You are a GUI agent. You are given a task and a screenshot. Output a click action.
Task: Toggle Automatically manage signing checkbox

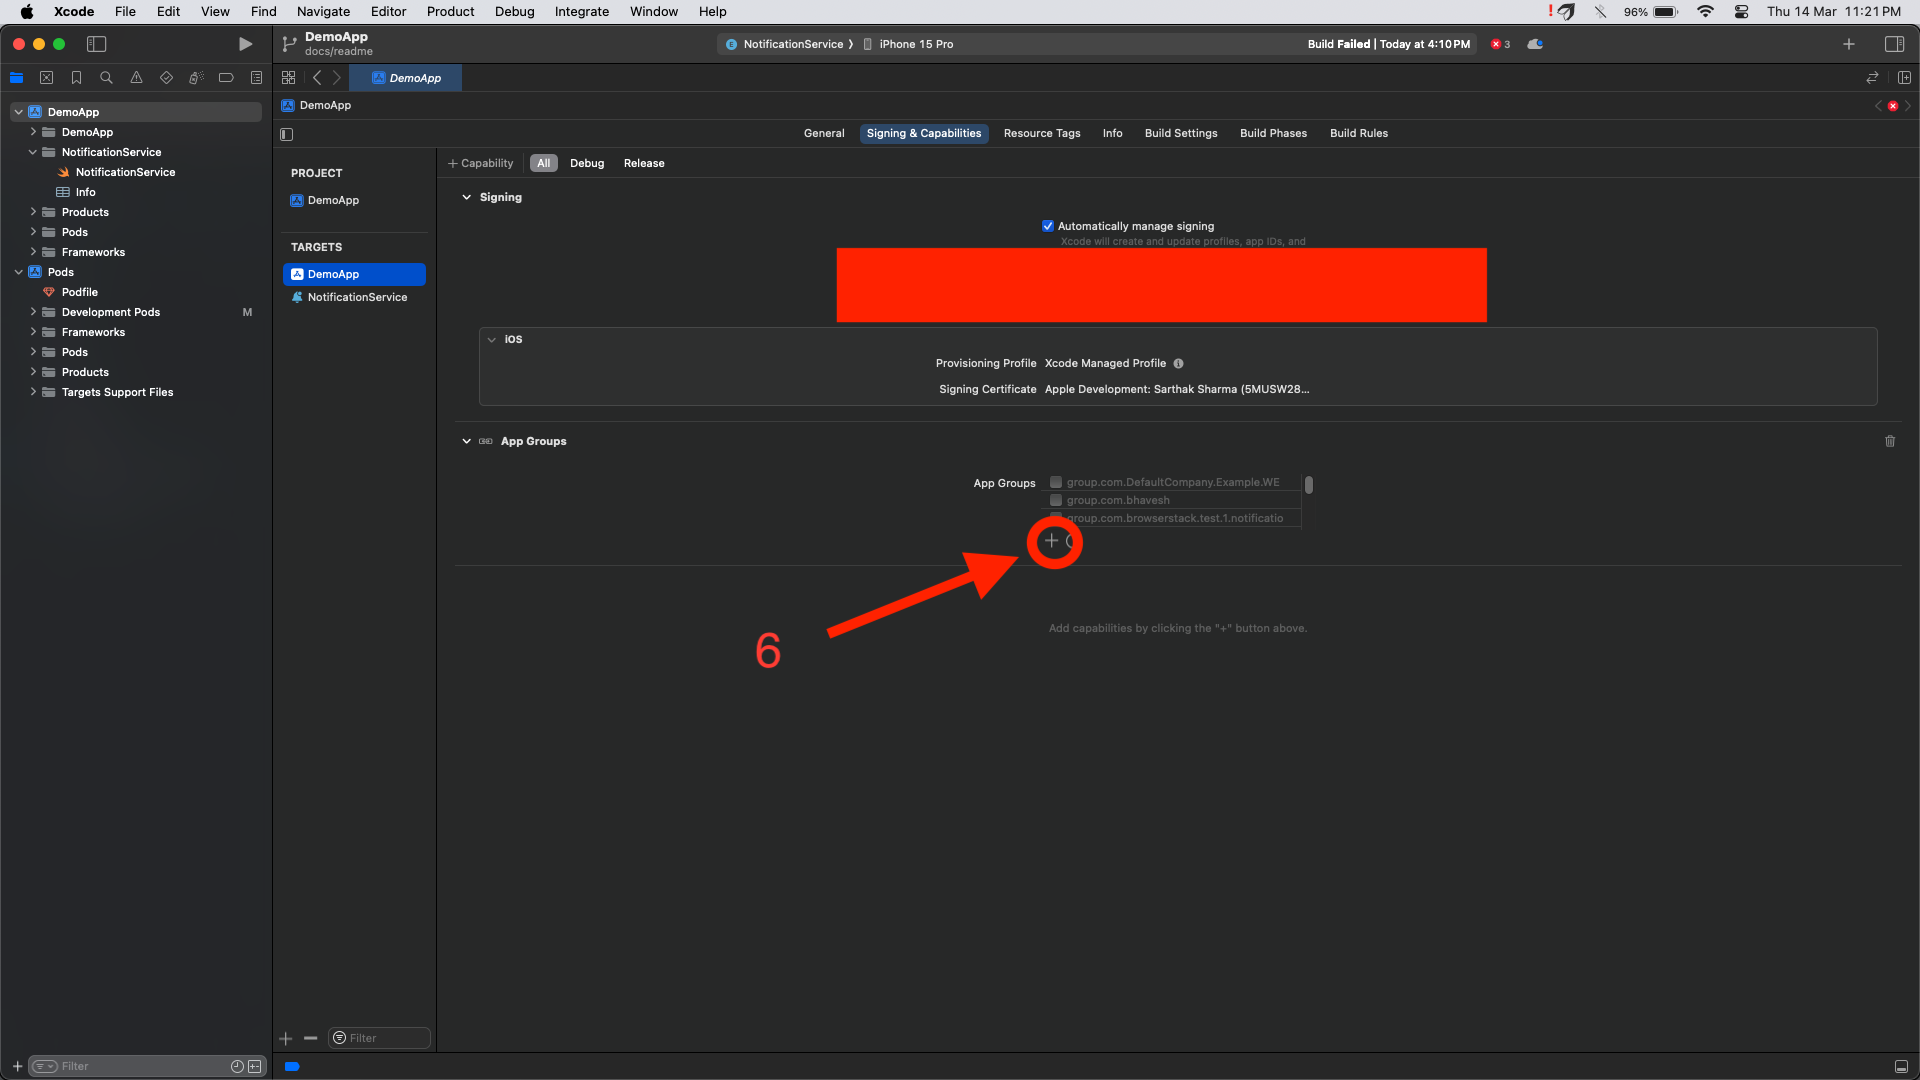tap(1047, 225)
